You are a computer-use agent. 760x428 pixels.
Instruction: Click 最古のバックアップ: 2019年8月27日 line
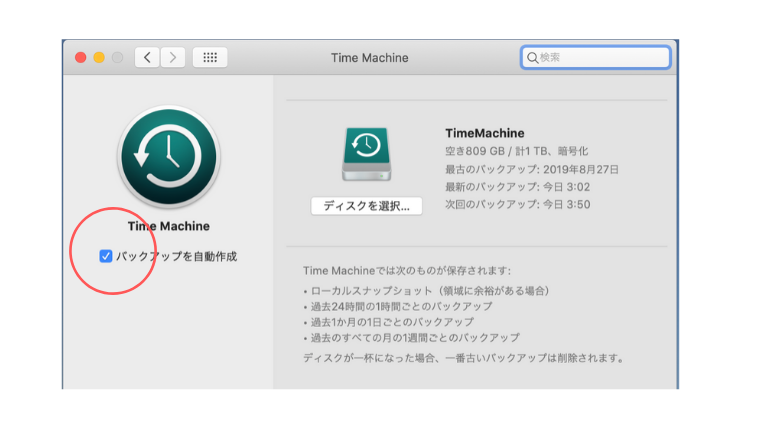click(x=532, y=170)
